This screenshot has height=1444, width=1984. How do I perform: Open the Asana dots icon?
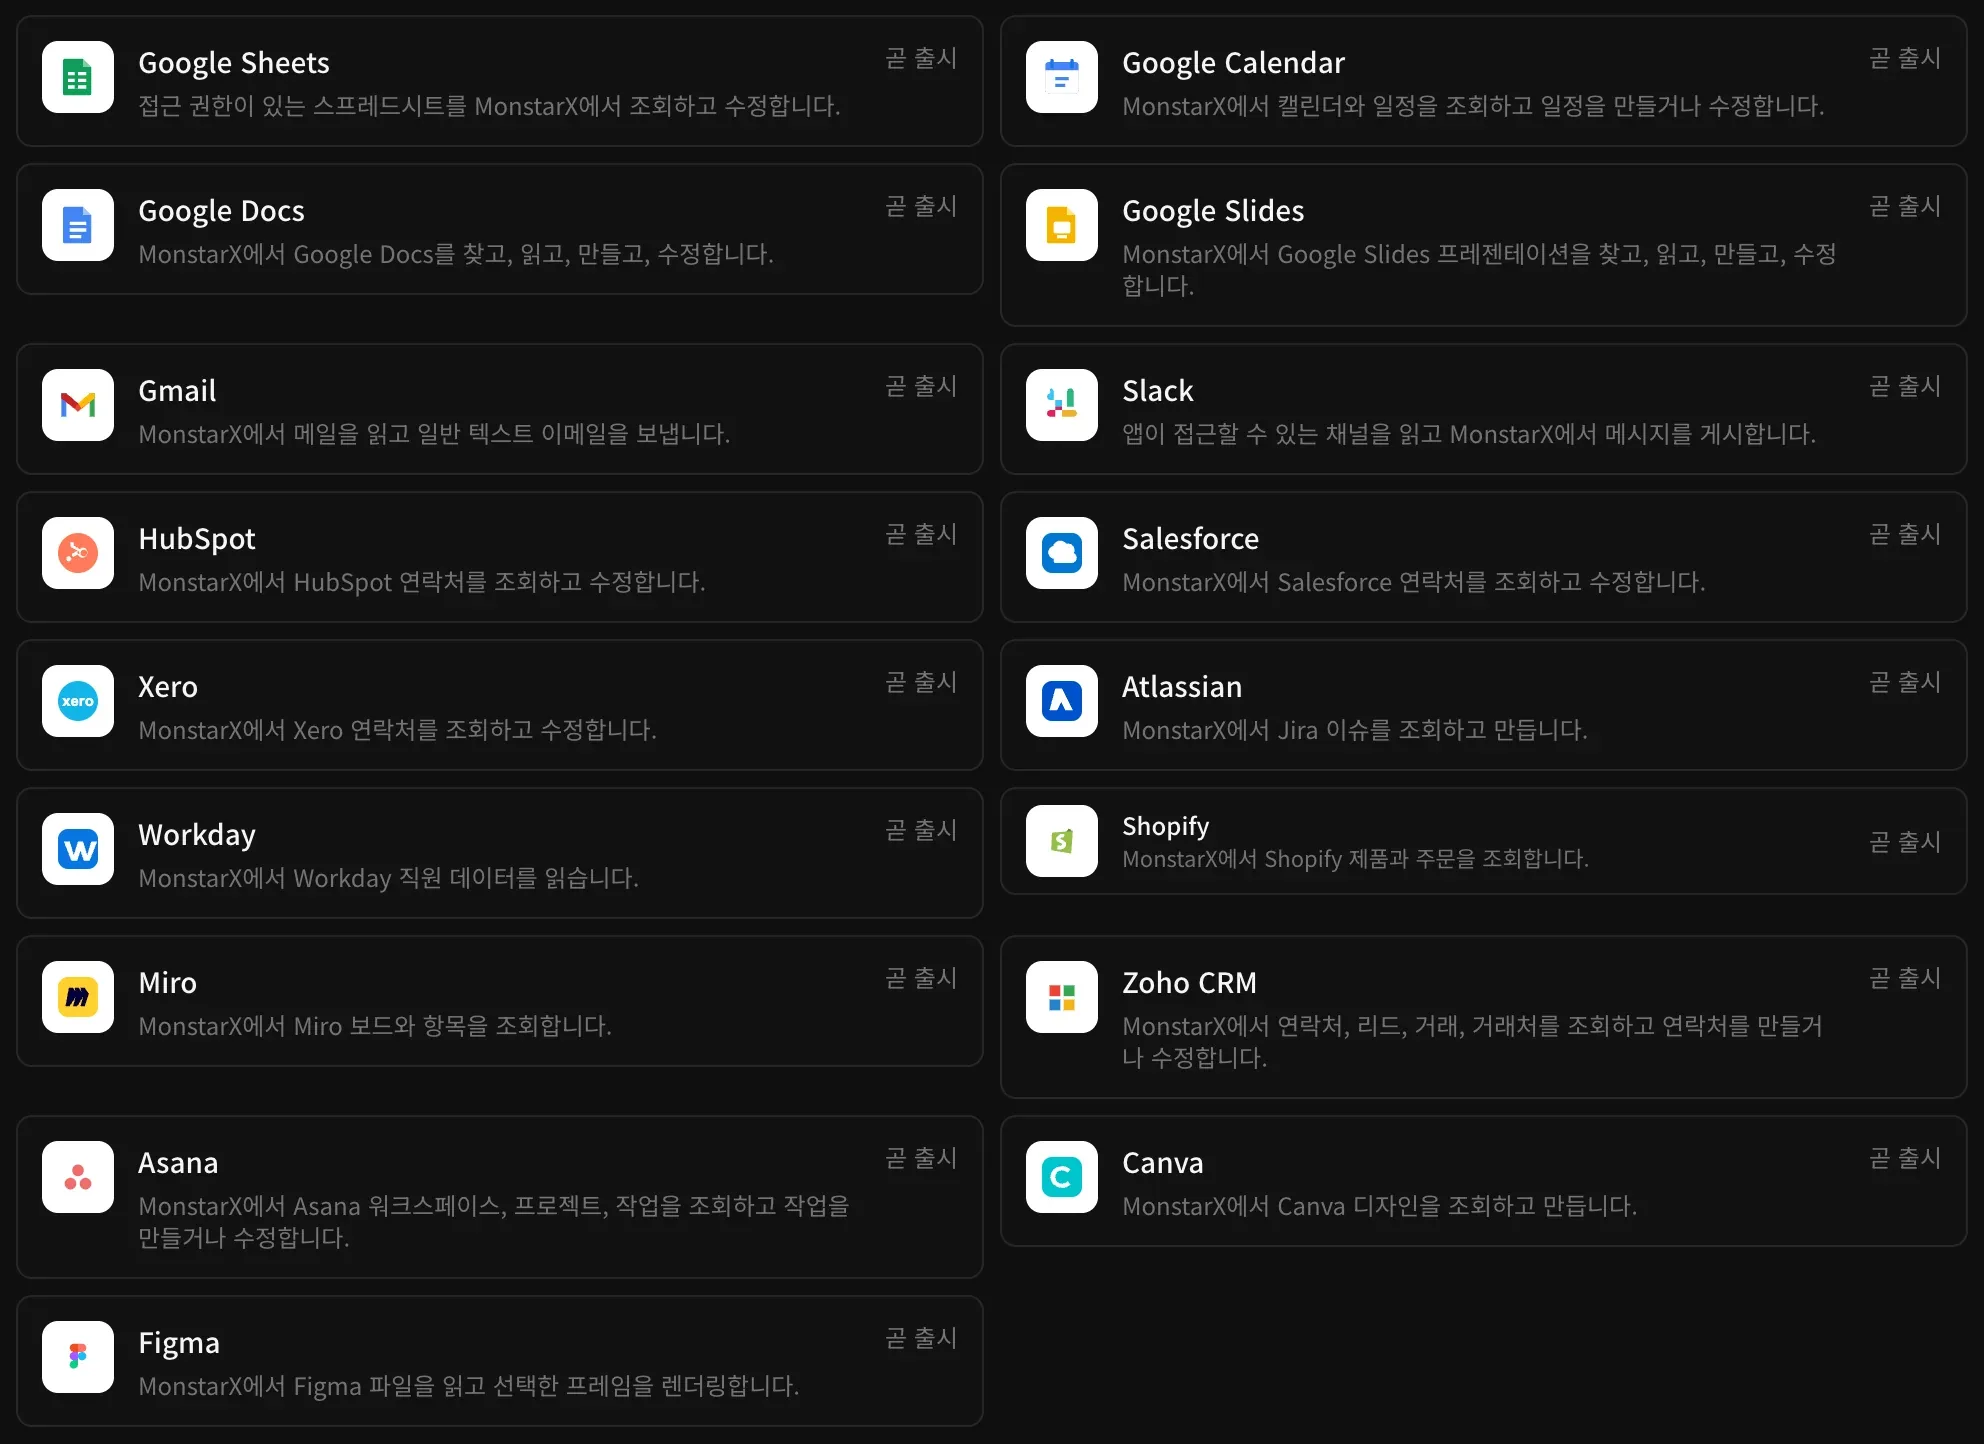[x=78, y=1177]
